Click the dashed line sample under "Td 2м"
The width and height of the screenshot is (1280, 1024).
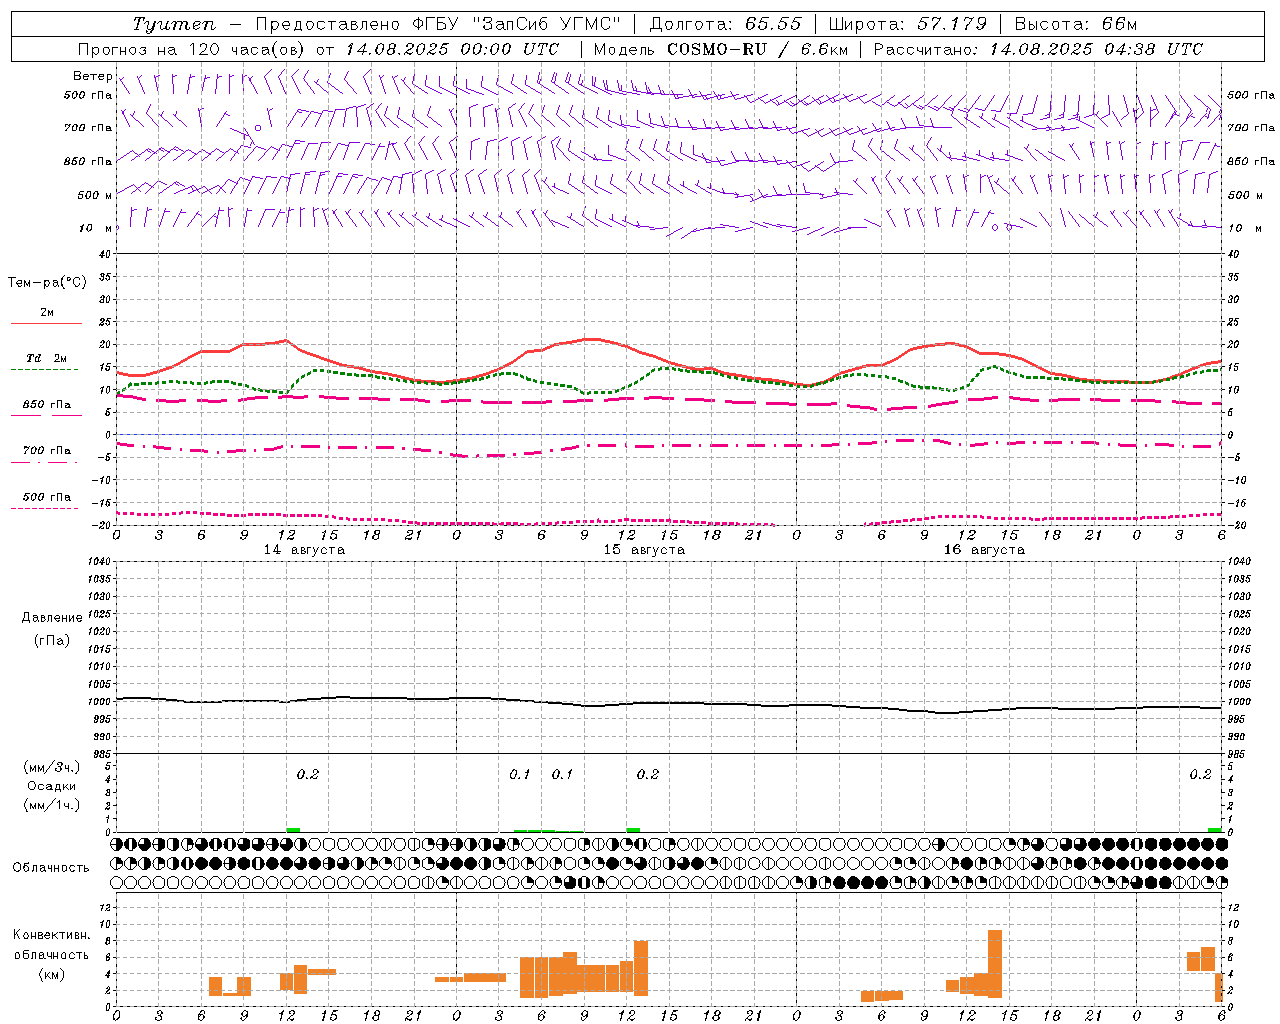coord(44,370)
